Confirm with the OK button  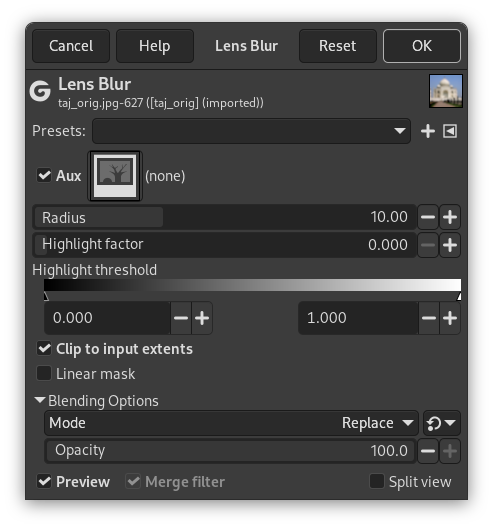click(422, 46)
